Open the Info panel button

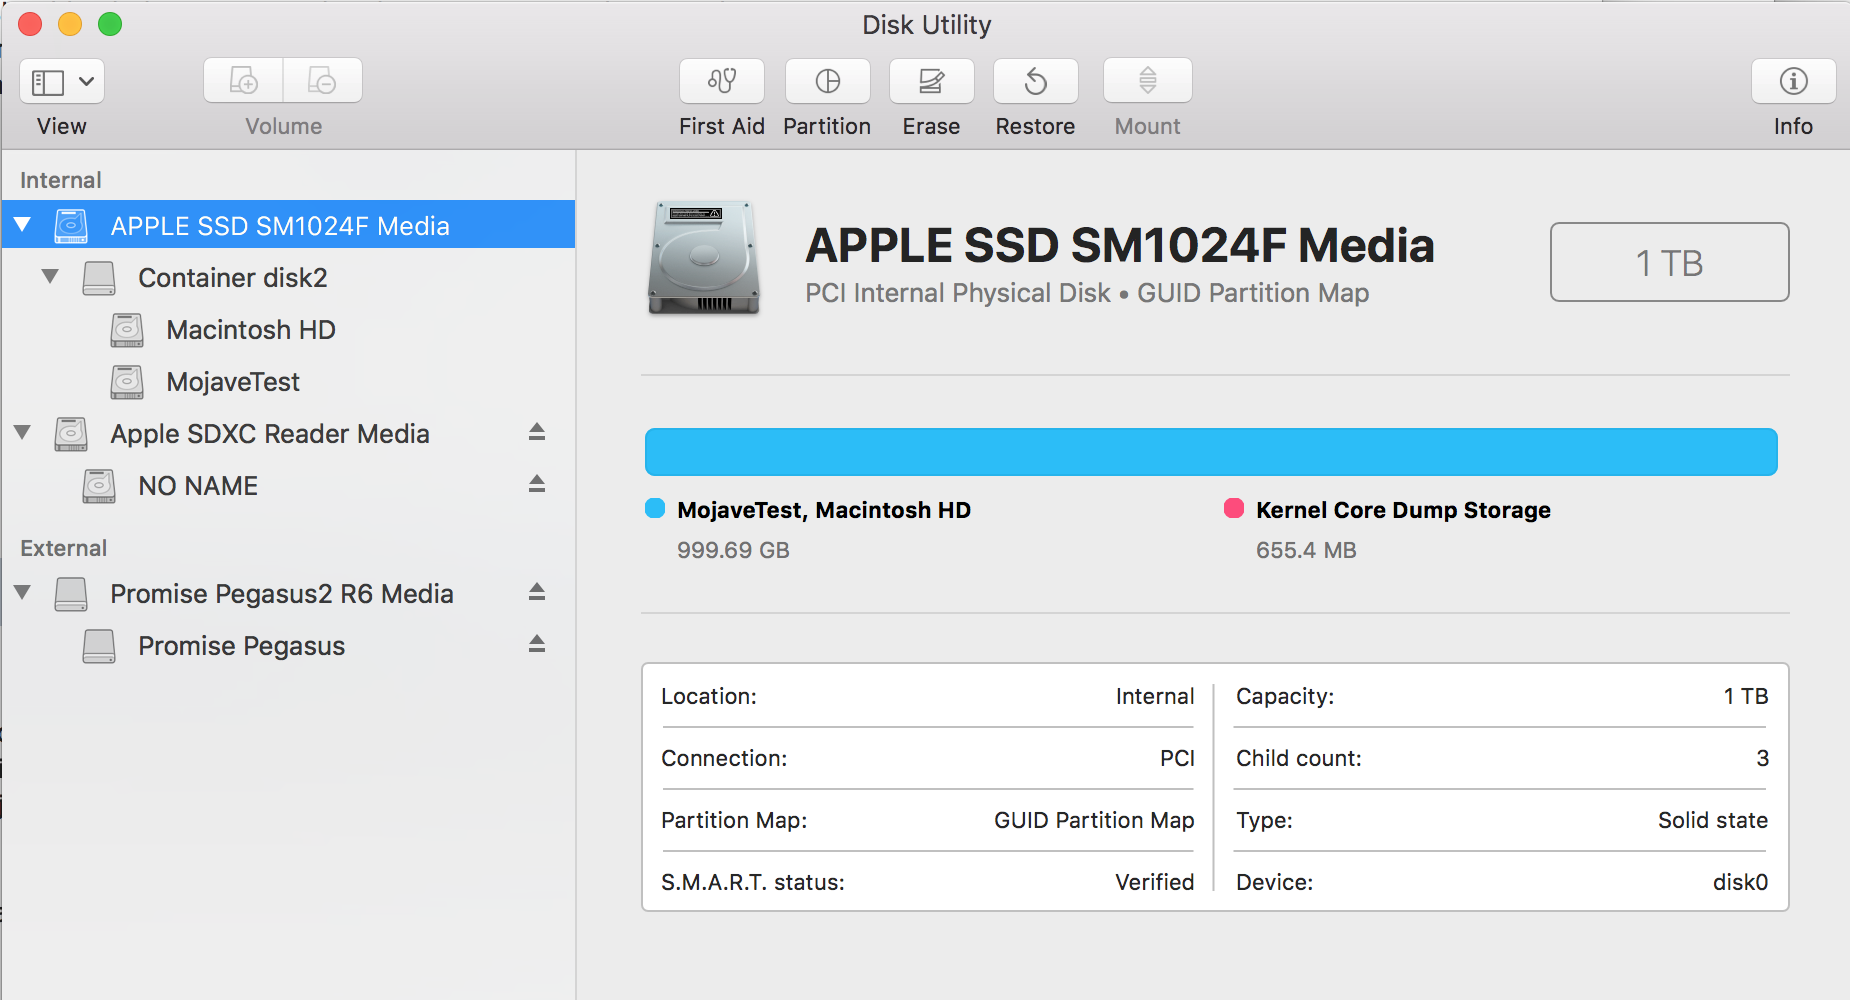click(x=1794, y=81)
